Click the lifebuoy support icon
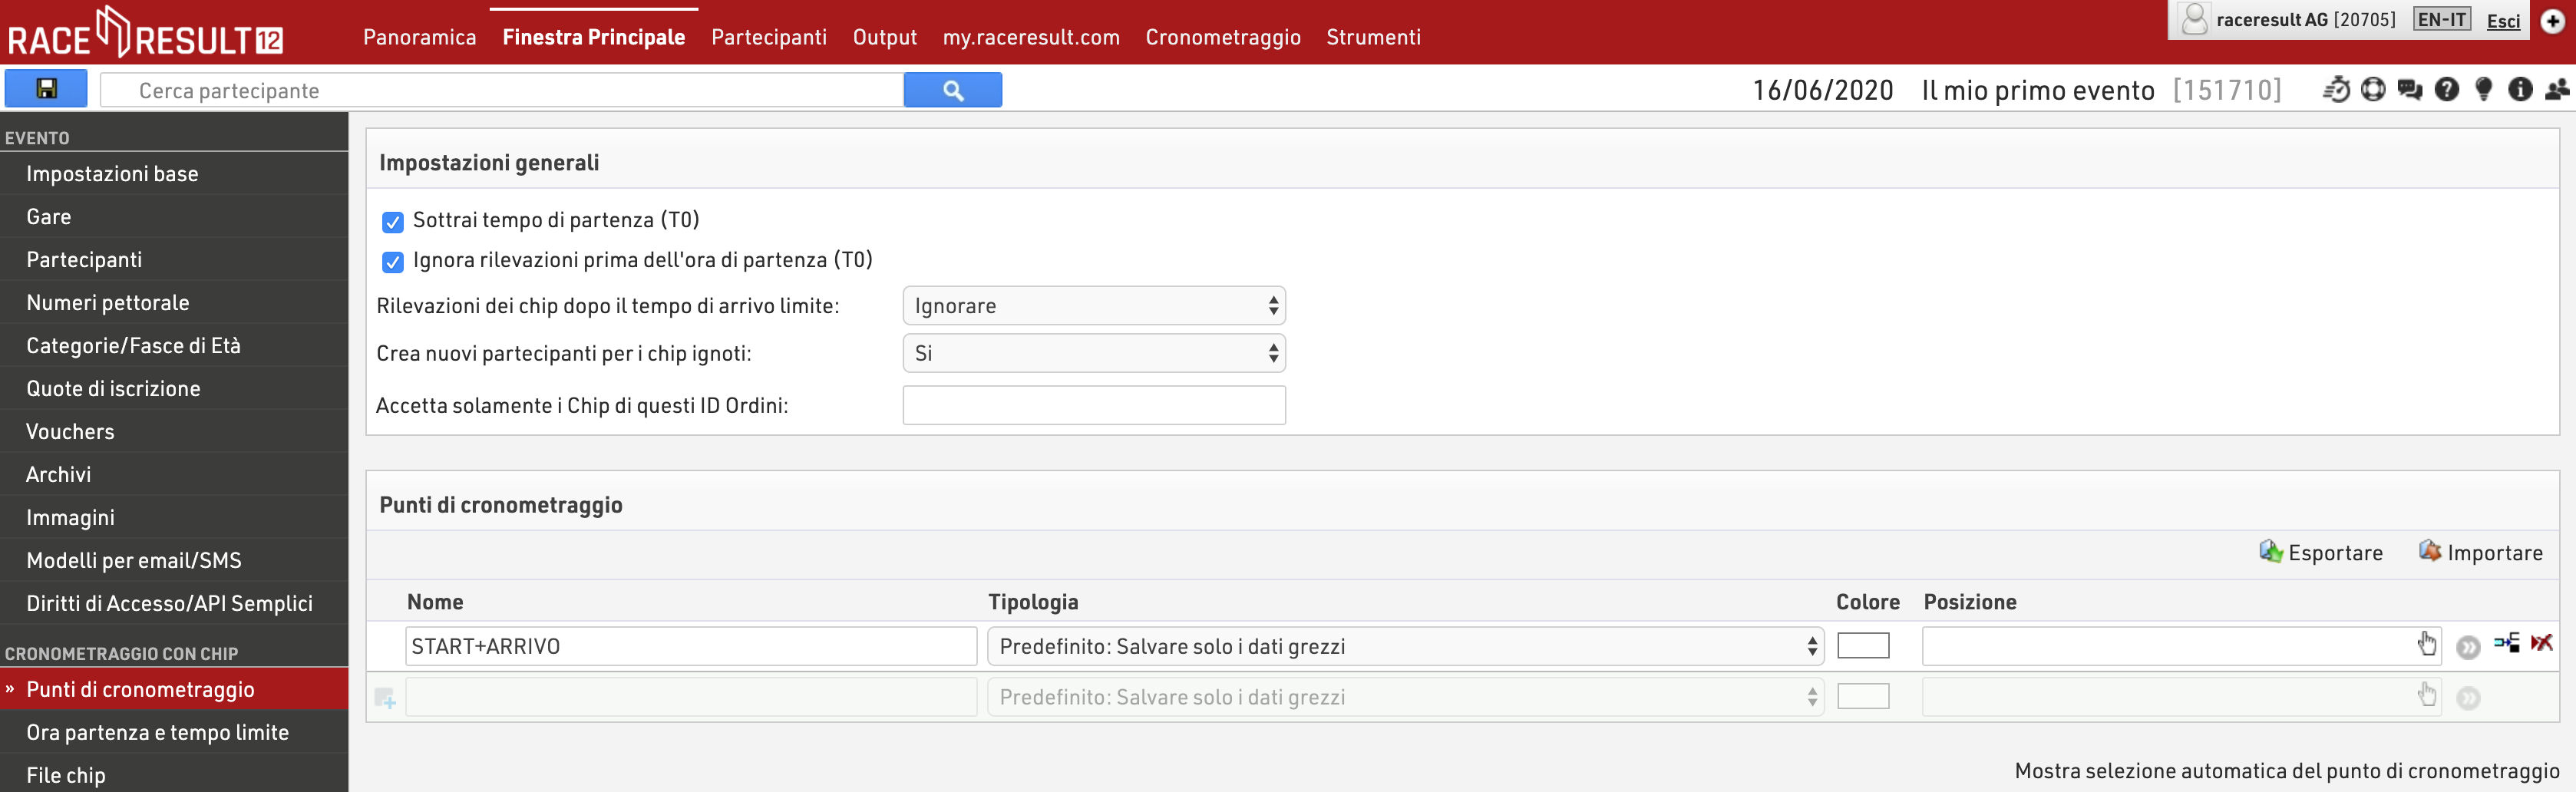This screenshot has width=2576, height=792. point(2373,90)
